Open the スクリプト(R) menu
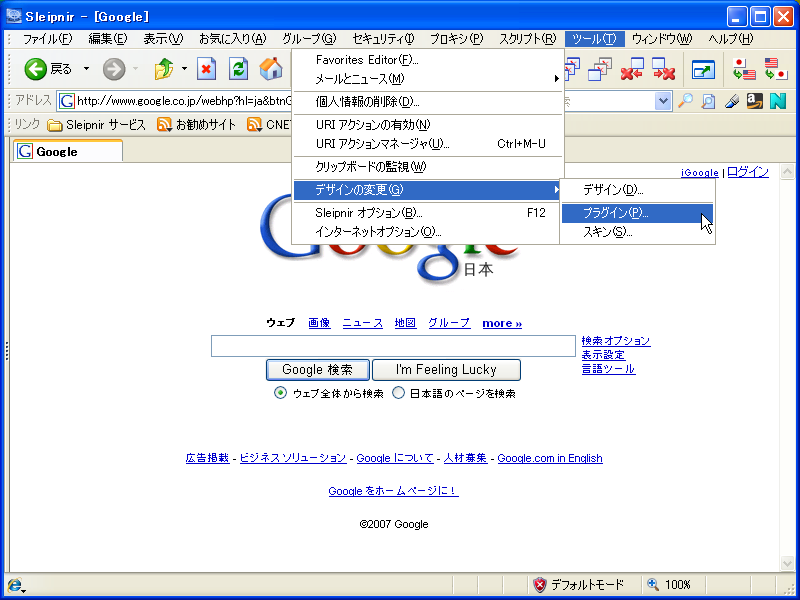This screenshot has width=800, height=600. click(x=528, y=39)
